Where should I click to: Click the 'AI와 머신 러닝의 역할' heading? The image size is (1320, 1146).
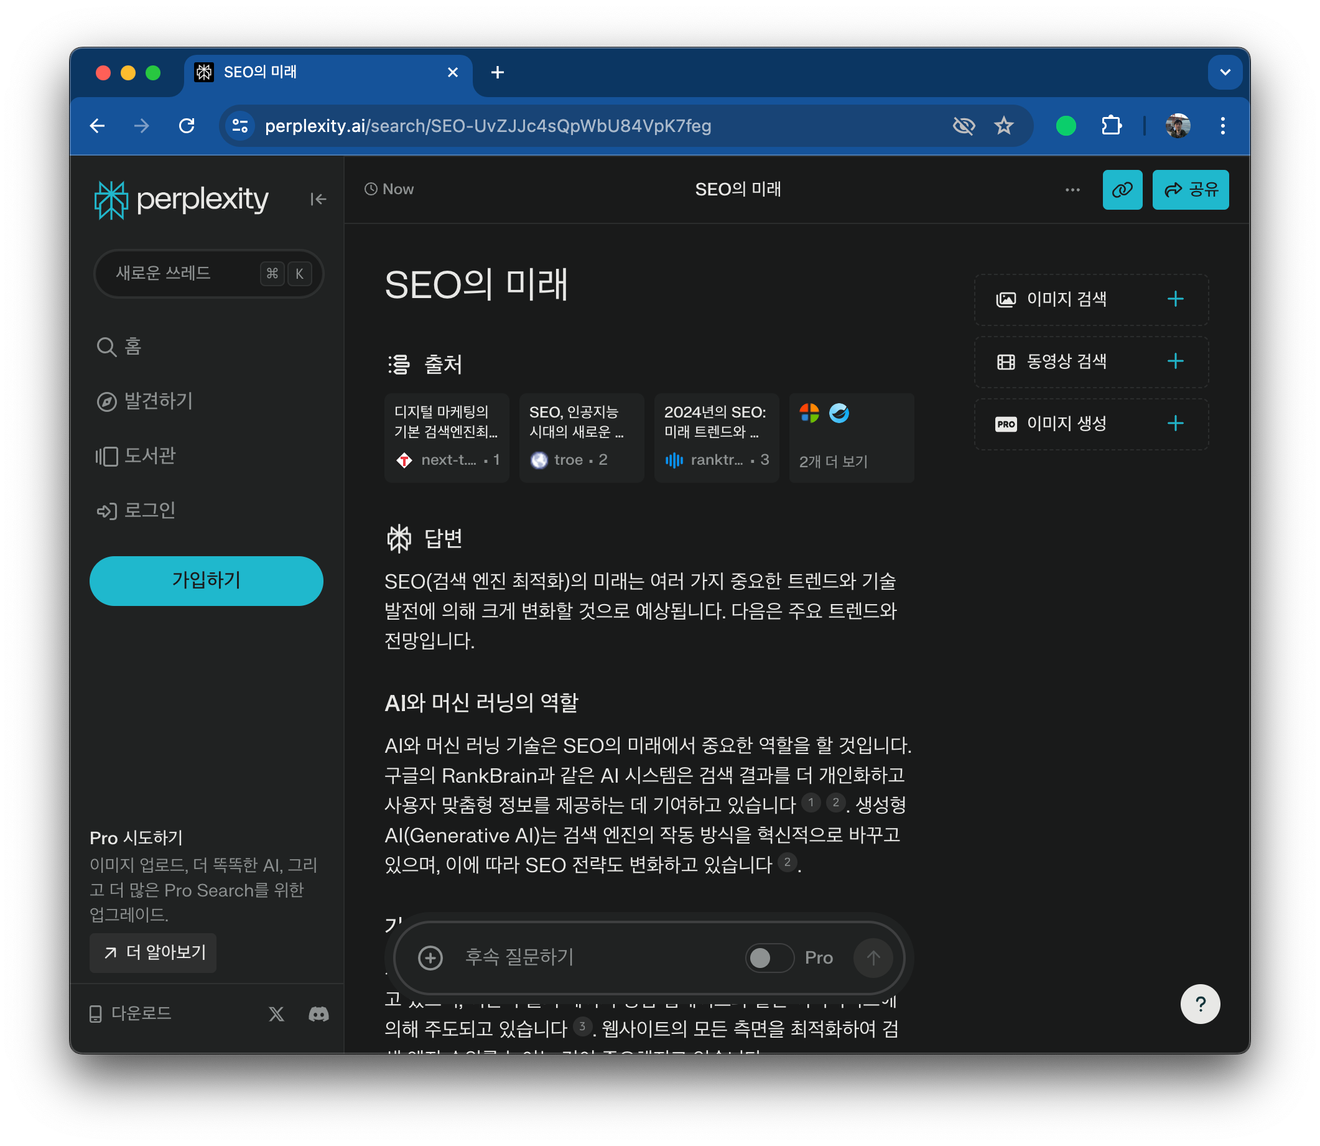[481, 703]
